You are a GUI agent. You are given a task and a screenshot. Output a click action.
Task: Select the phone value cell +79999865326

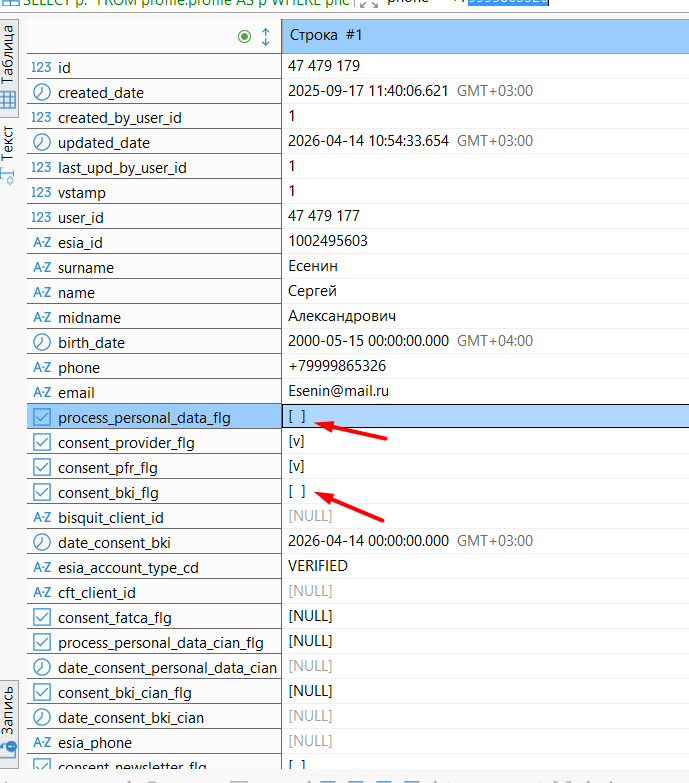pos(485,366)
